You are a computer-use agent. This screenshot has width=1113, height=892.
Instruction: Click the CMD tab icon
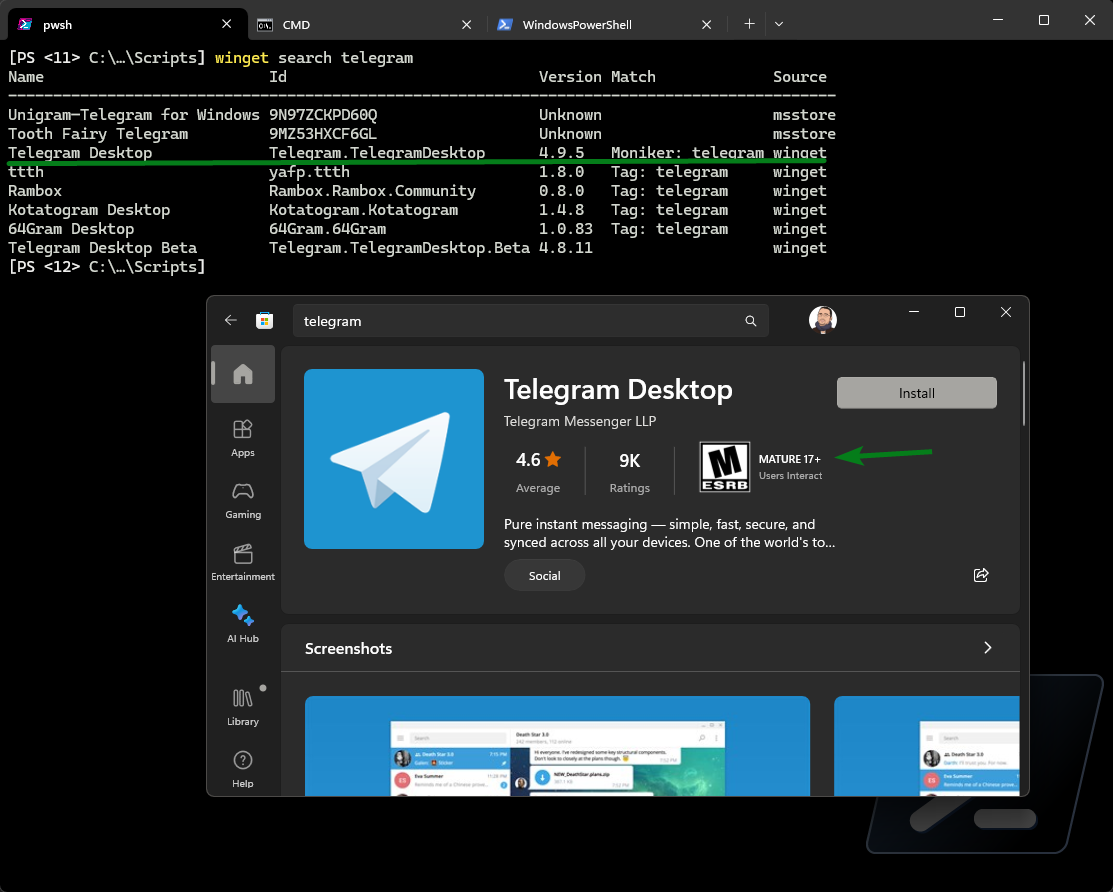click(265, 25)
